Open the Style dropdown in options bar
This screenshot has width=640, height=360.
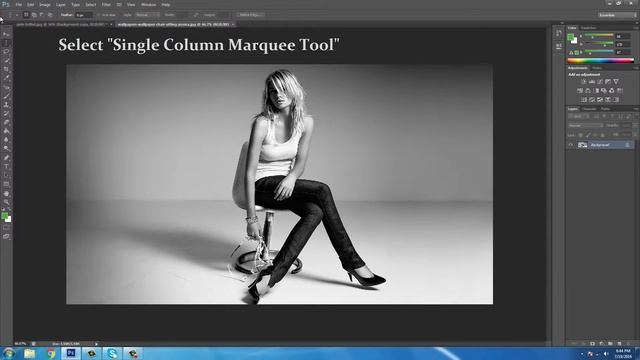pos(148,15)
